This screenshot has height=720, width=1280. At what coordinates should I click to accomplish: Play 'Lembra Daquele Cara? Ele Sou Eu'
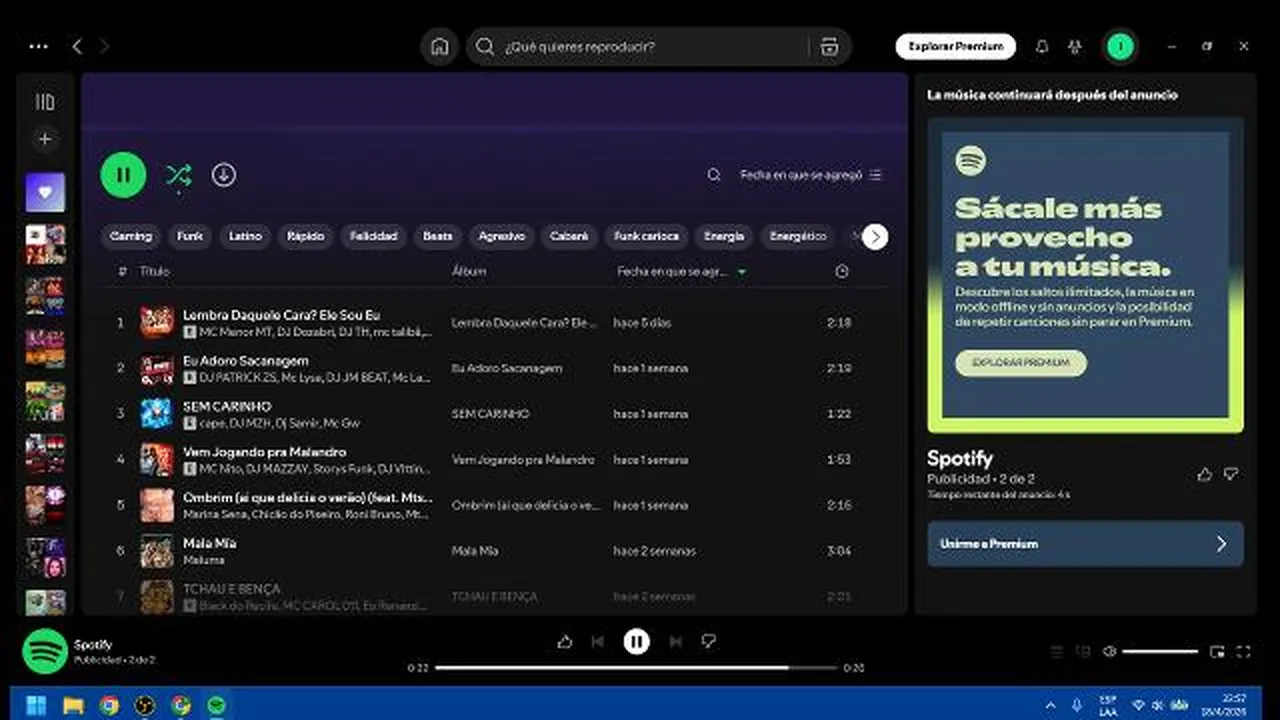(x=281, y=315)
